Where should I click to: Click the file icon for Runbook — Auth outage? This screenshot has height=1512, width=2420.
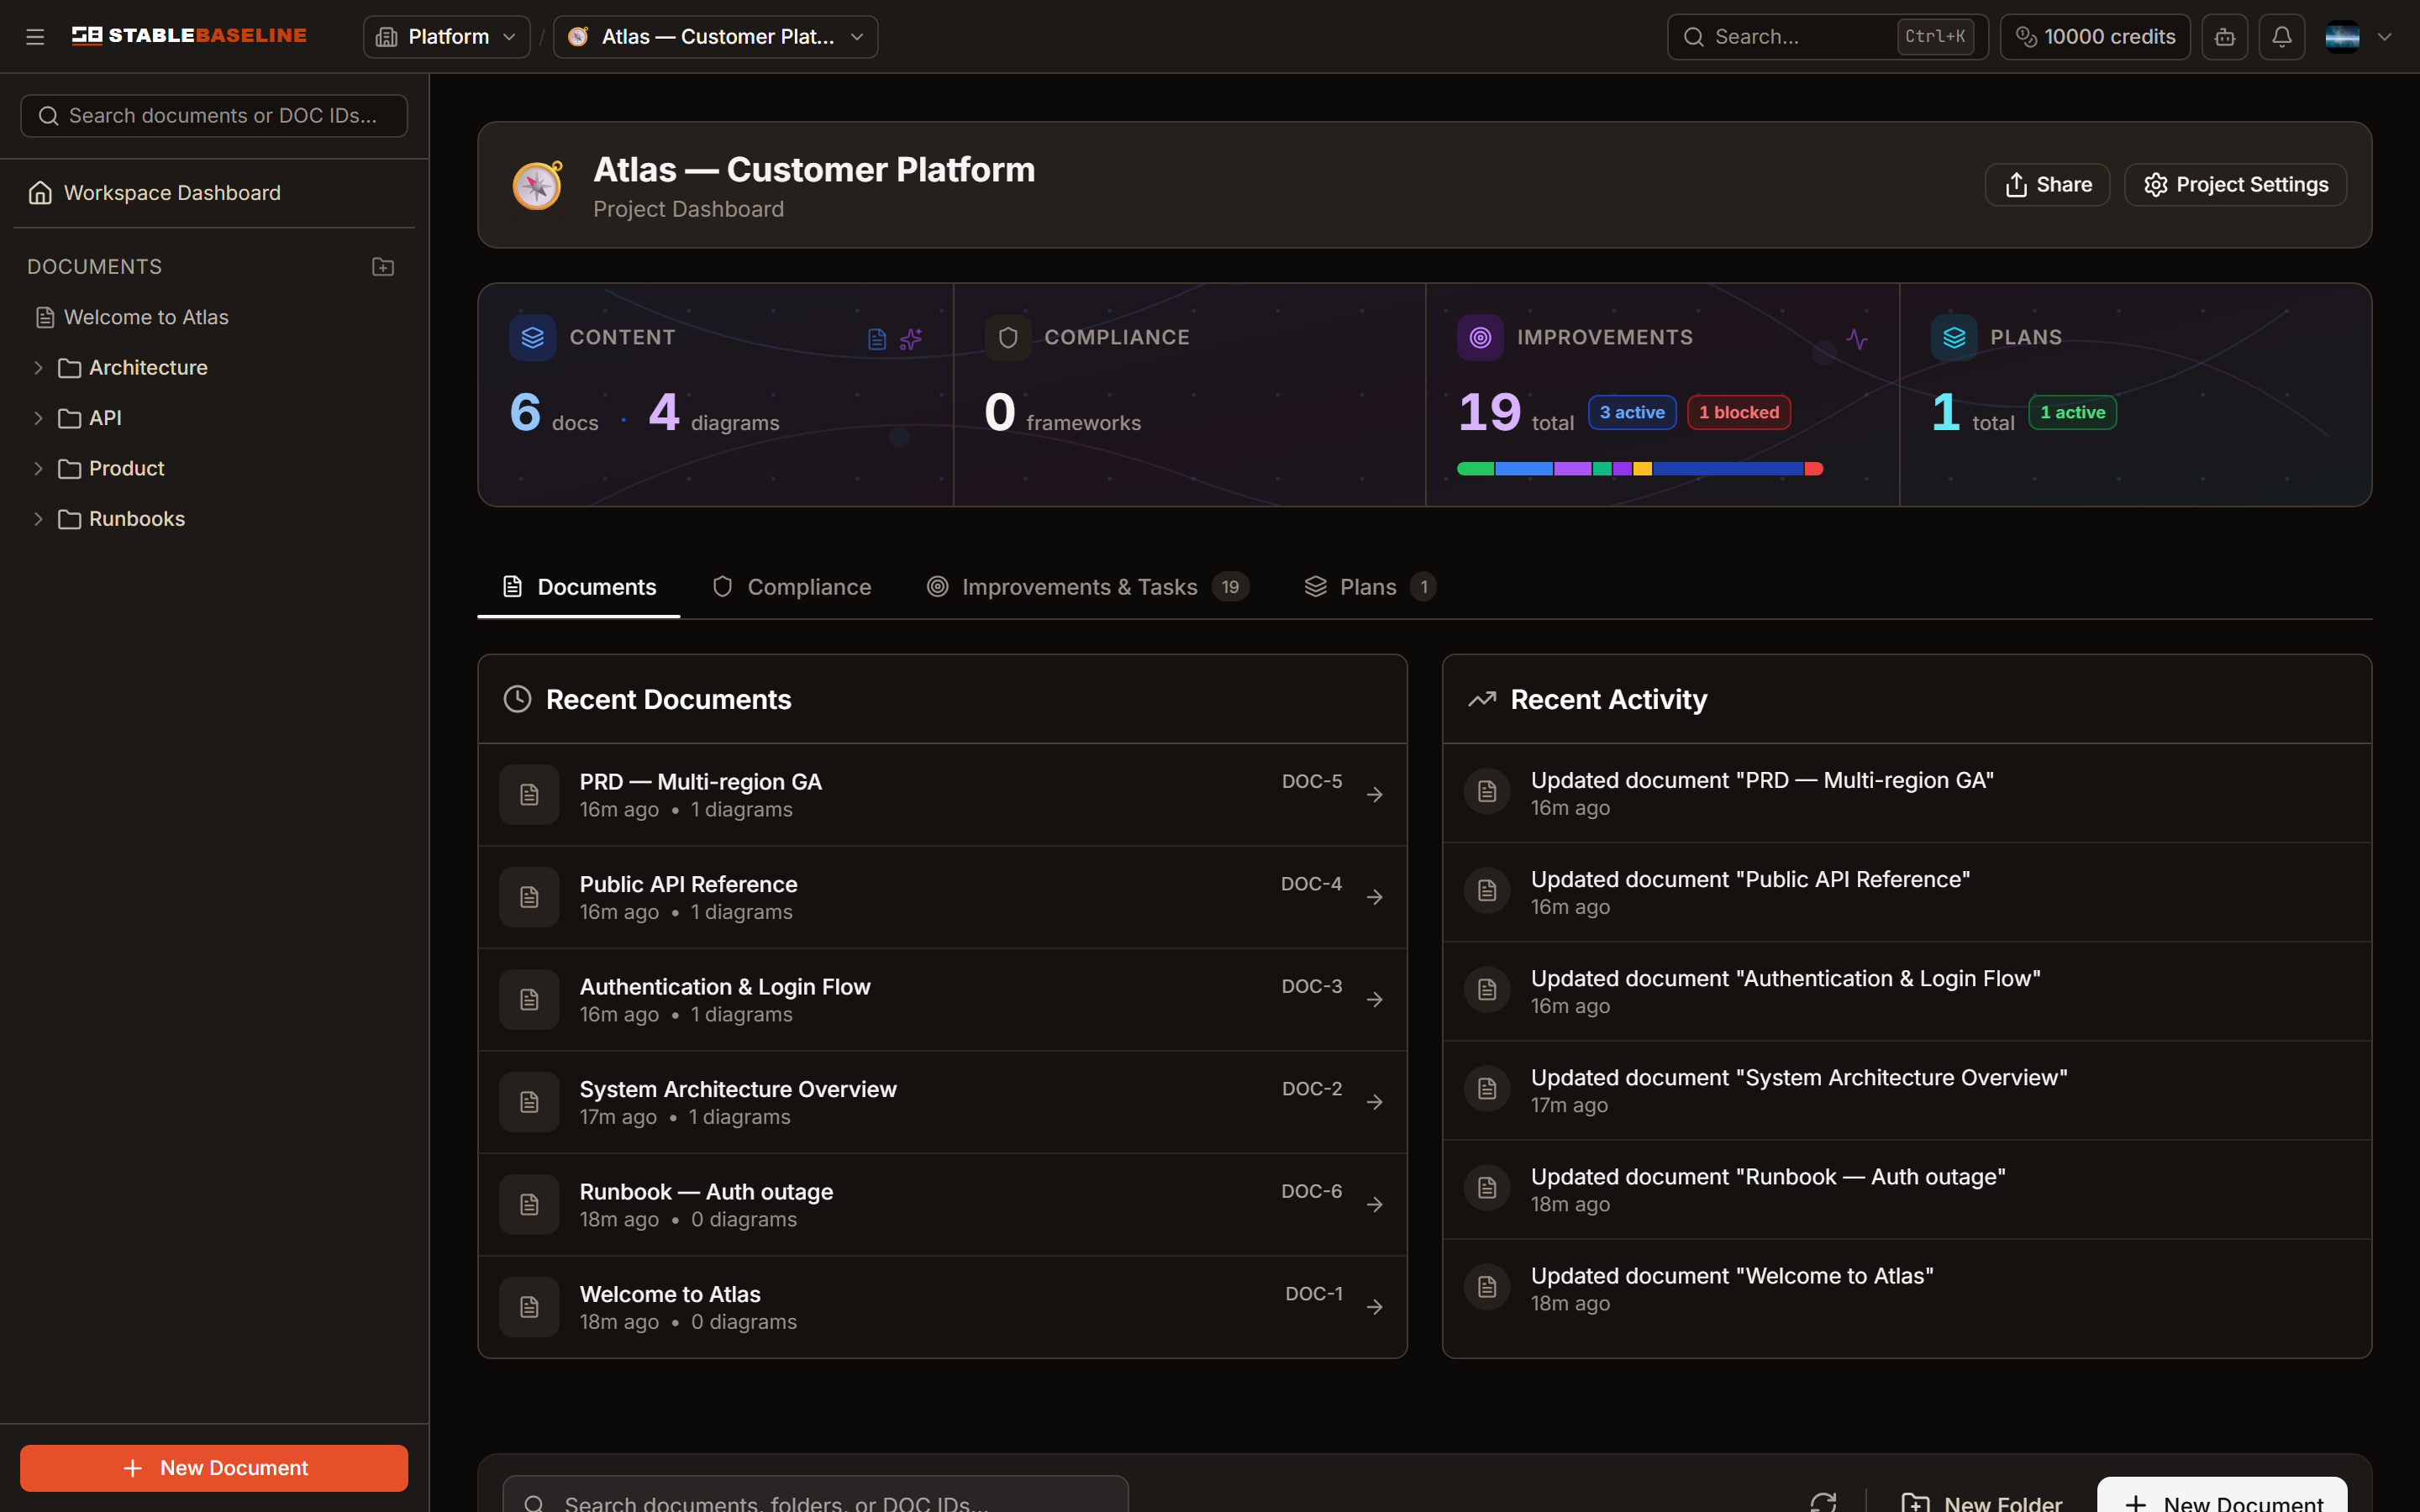(529, 1205)
